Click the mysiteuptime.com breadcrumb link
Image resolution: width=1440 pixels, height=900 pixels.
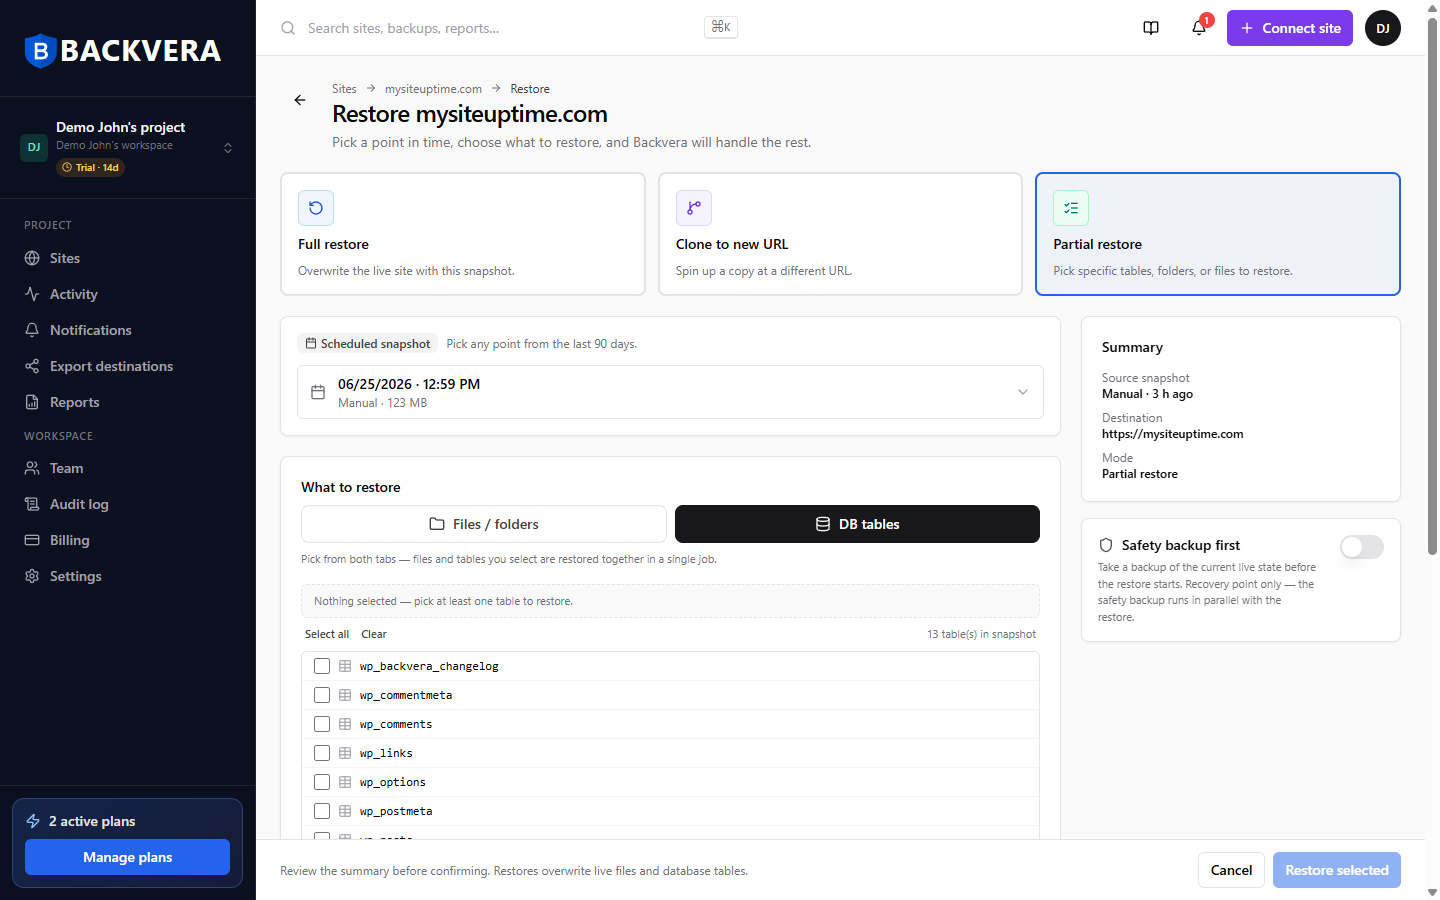tap(433, 89)
